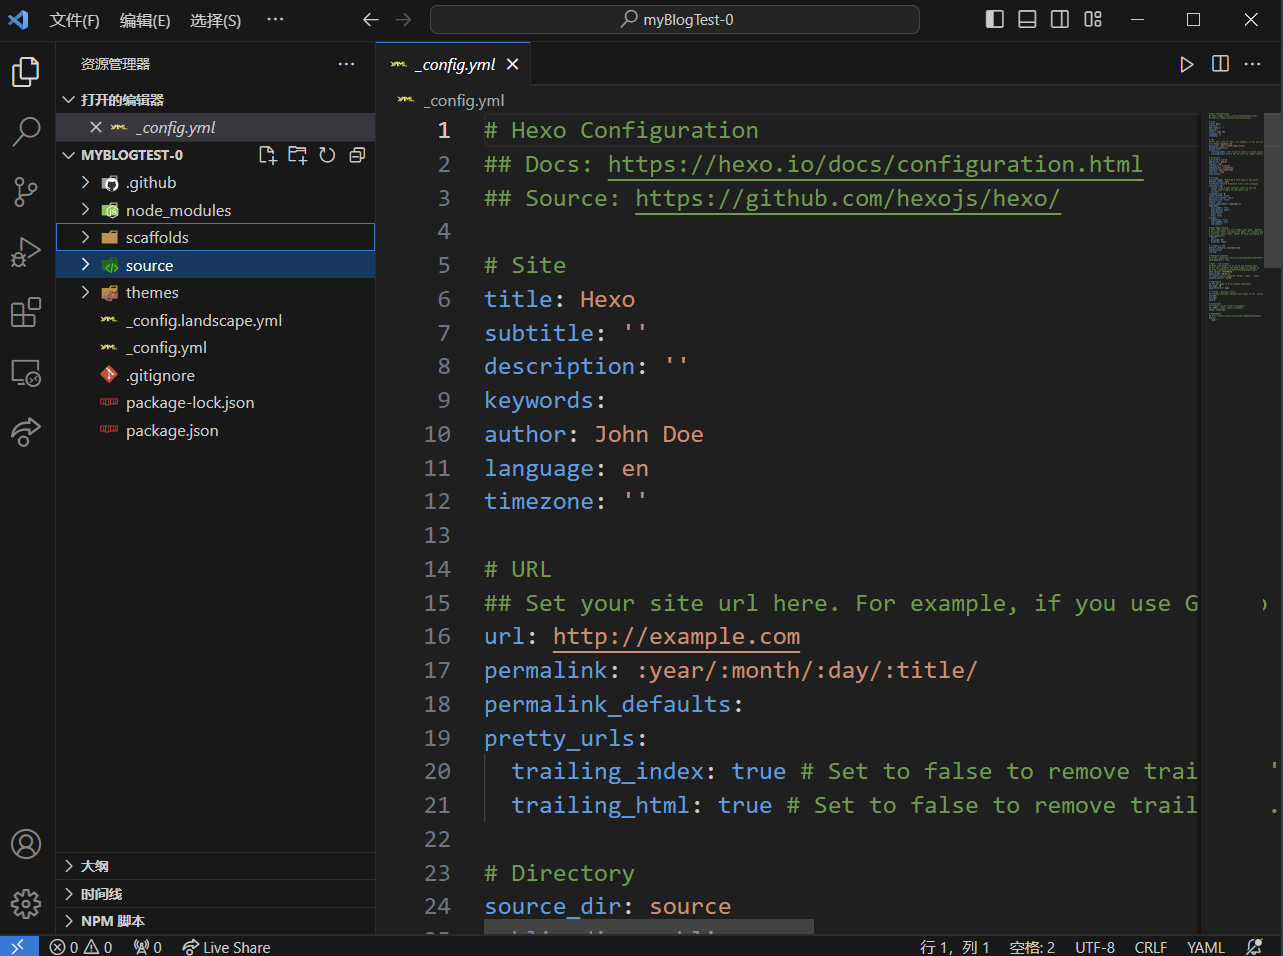Change end of line sequence CRLF
This screenshot has height=956, width=1283.
coord(1150,947)
